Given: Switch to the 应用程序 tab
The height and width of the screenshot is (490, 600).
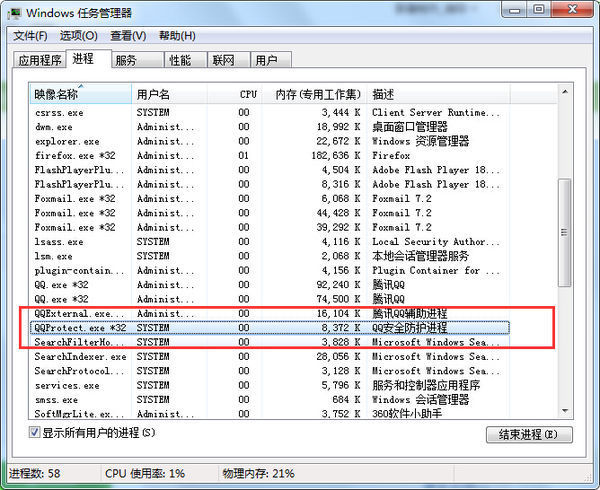Looking at the screenshot, I should (40, 60).
